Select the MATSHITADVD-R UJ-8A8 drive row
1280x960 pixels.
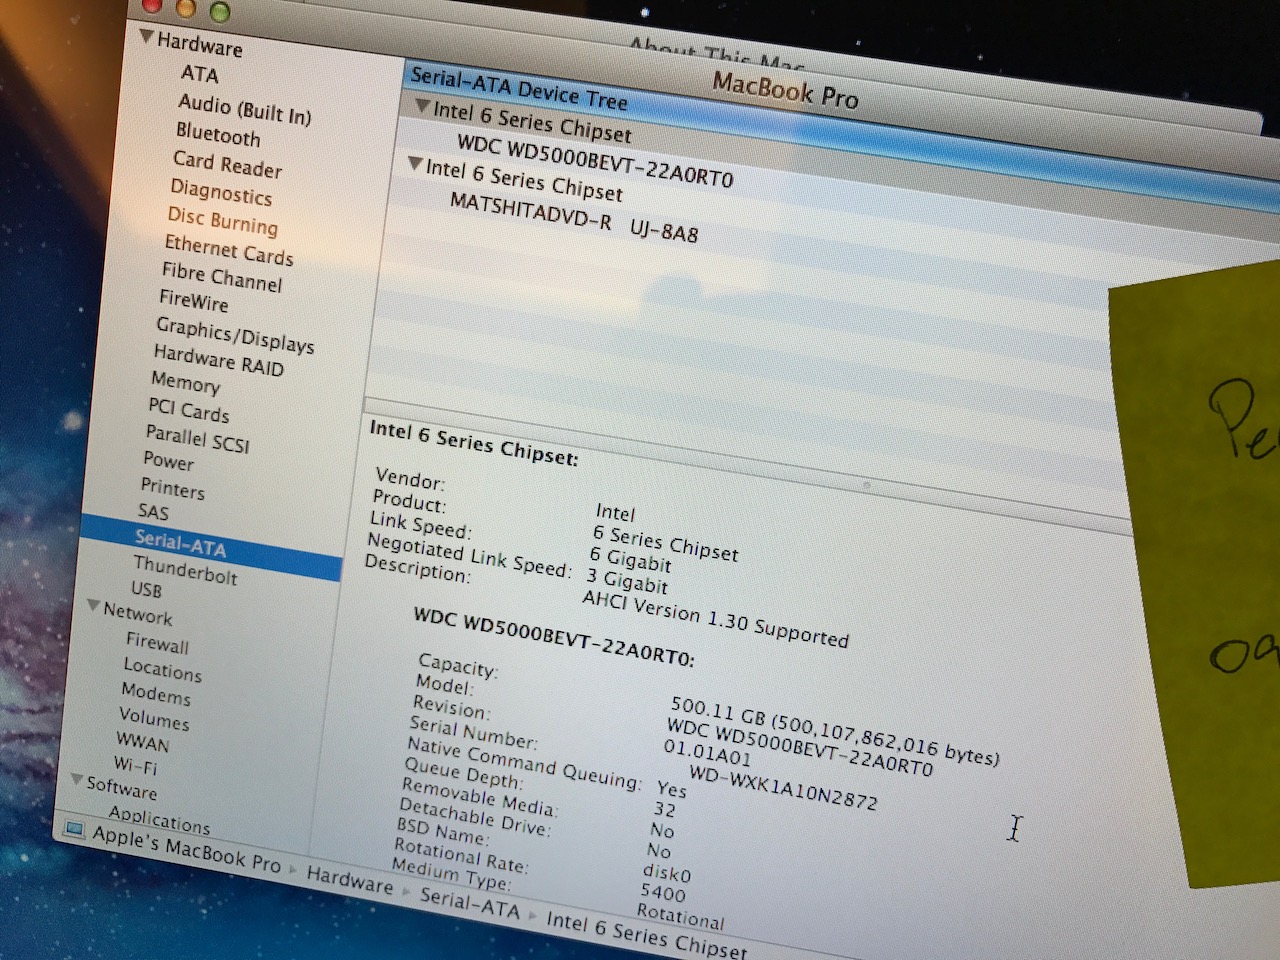pos(574,217)
